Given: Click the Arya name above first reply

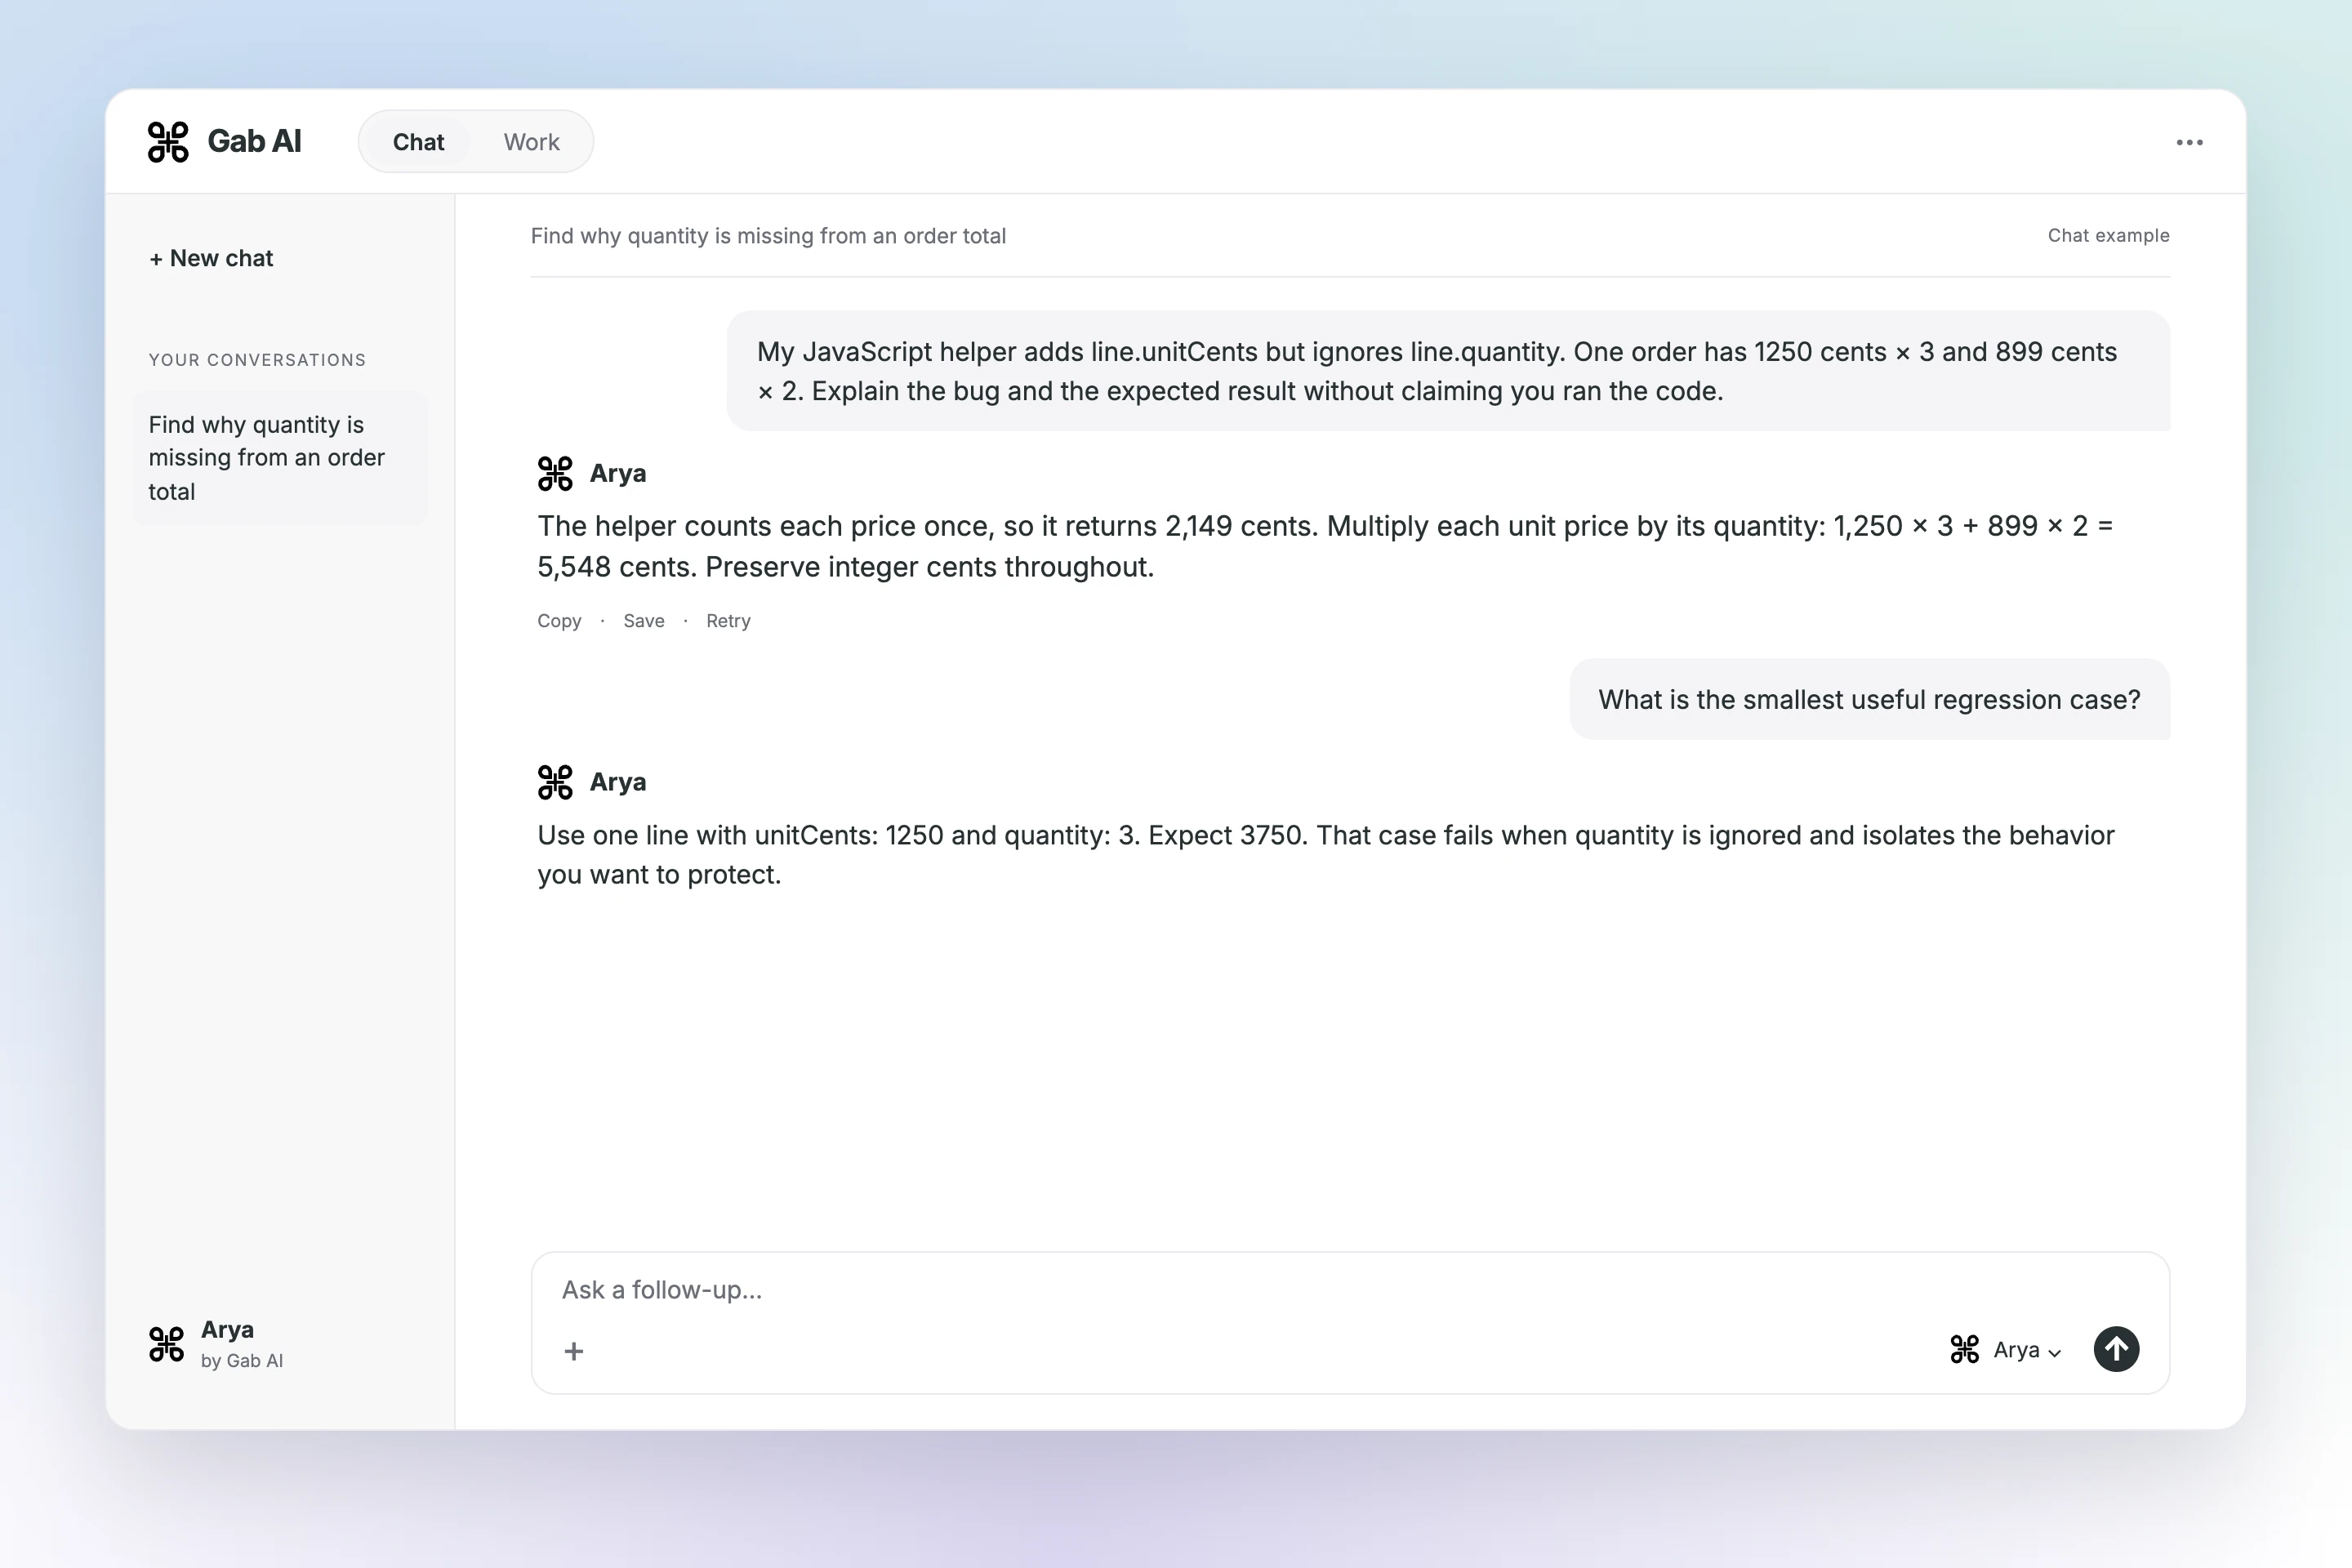Looking at the screenshot, I should [x=618, y=474].
